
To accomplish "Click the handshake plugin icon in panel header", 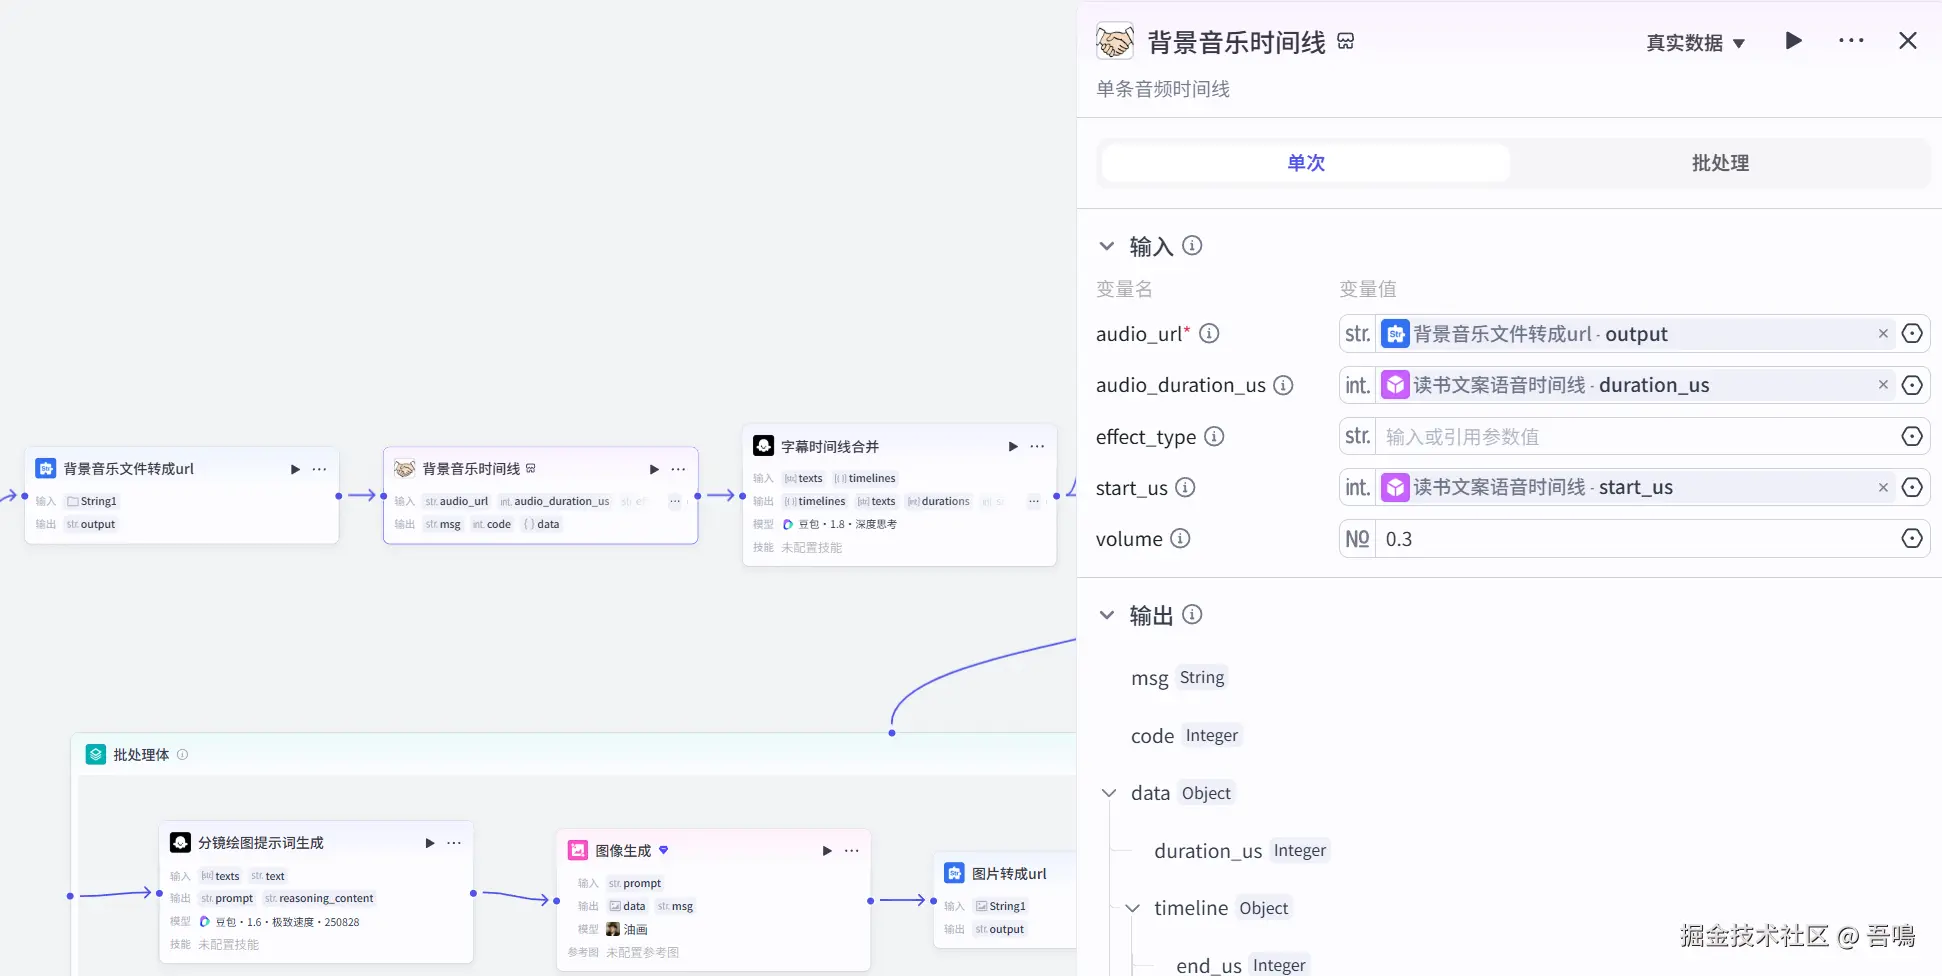I will click(1115, 42).
